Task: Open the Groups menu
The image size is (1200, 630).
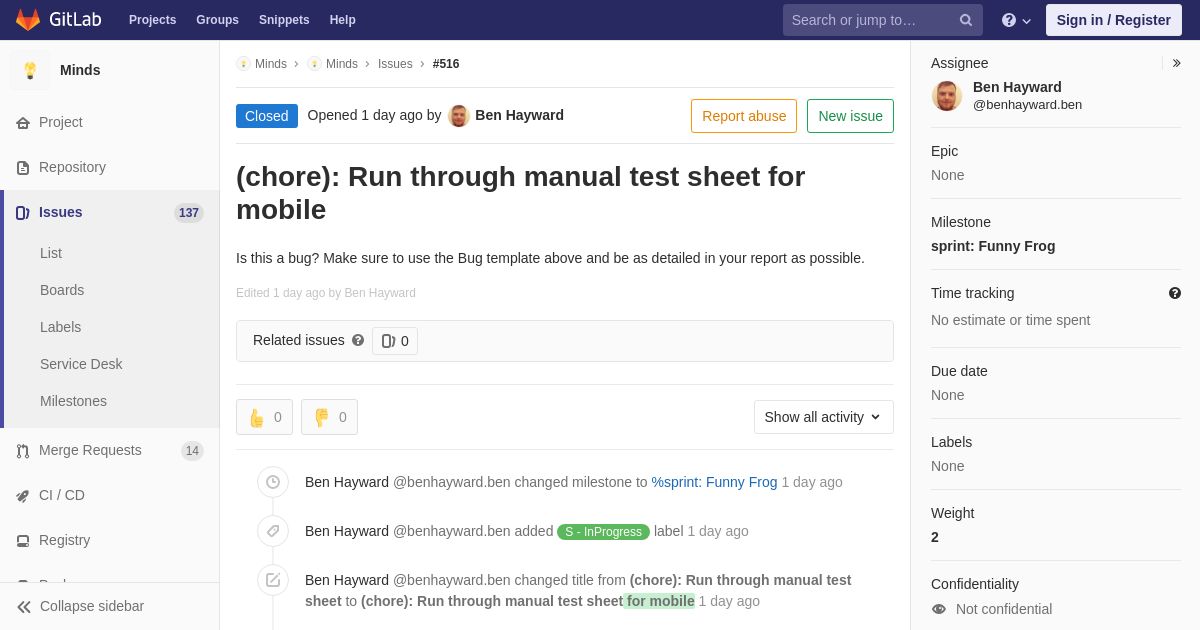Action: [217, 20]
